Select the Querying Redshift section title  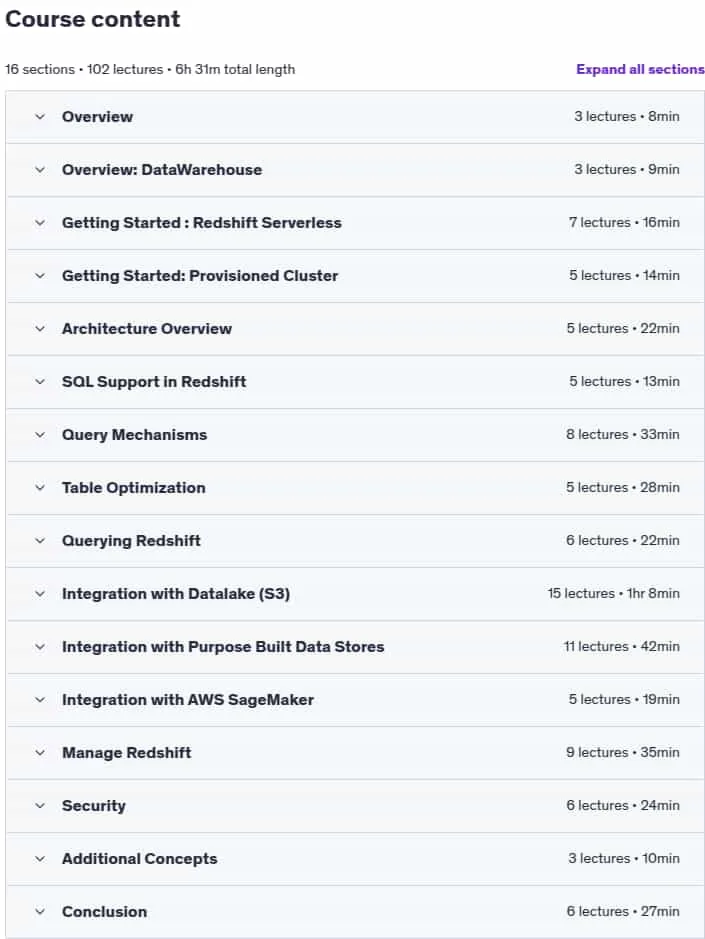(x=131, y=541)
